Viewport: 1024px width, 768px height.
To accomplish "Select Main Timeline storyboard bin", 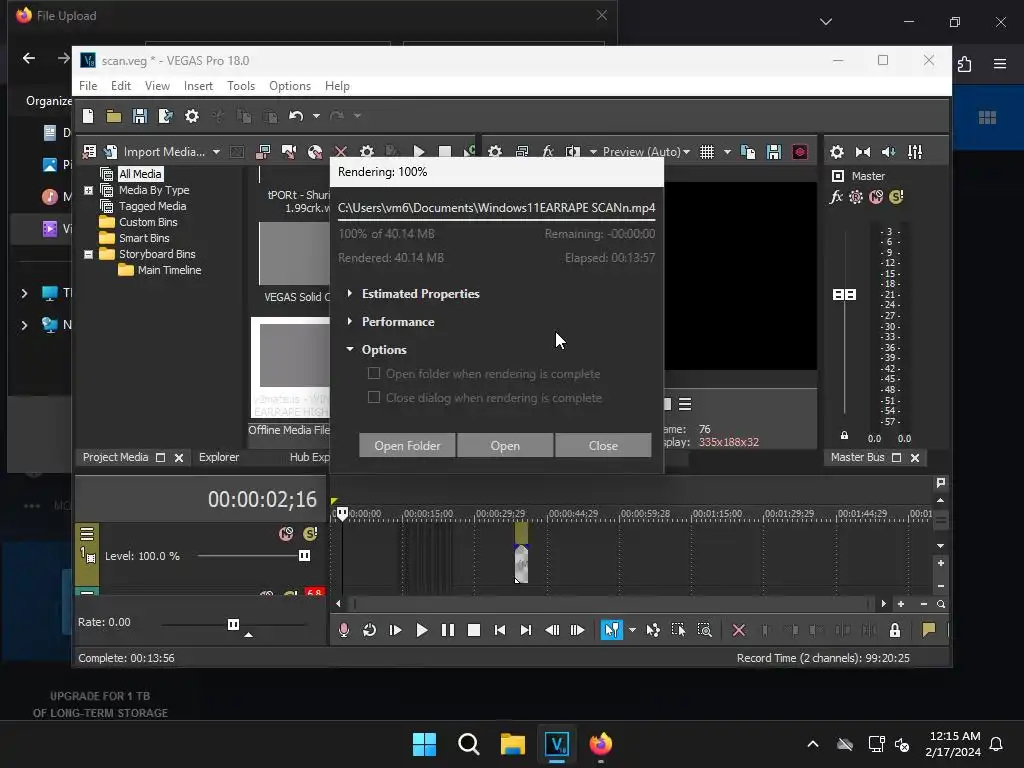I will click(169, 270).
